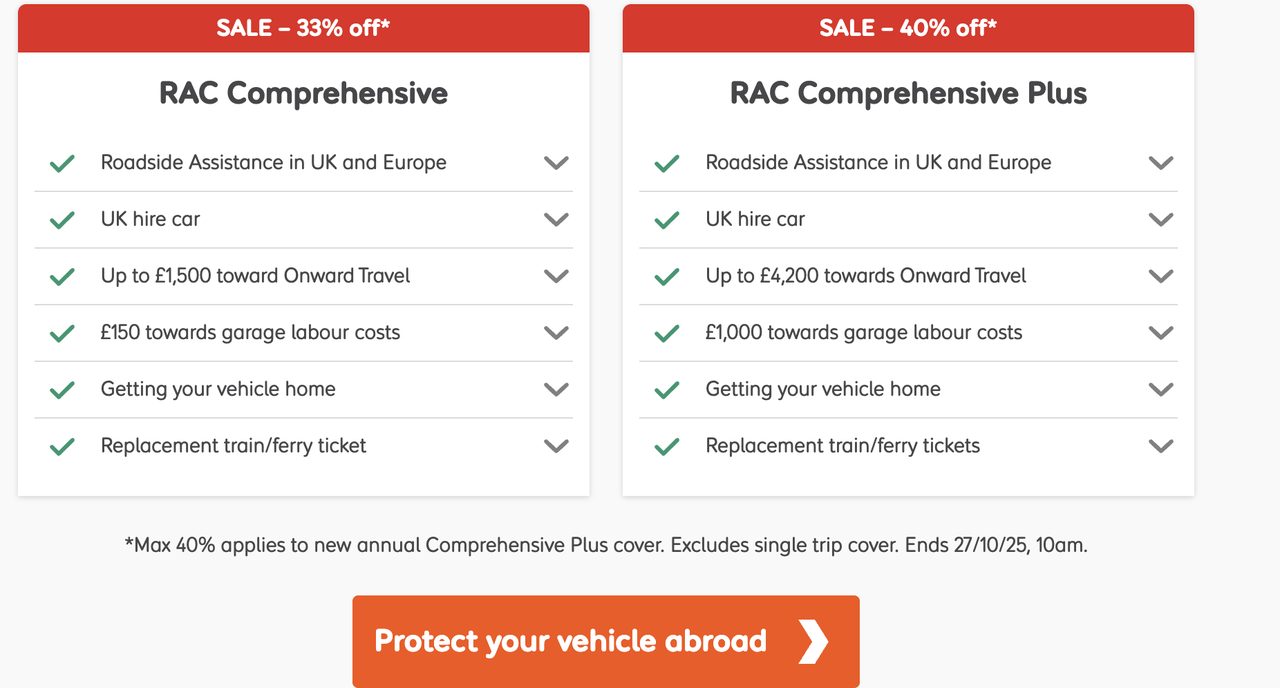This screenshot has width=1280, height=688.
Task: Expand the £4,200 Onward Travel chevron
Action: (1161, 276)
